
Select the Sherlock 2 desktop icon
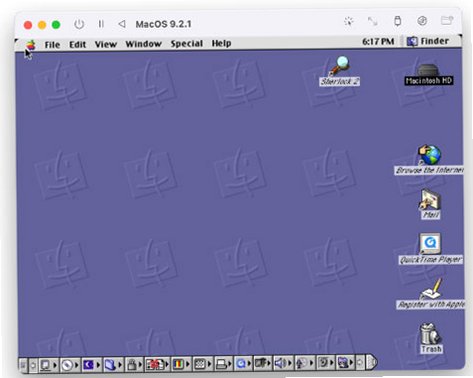pos(339,71)
